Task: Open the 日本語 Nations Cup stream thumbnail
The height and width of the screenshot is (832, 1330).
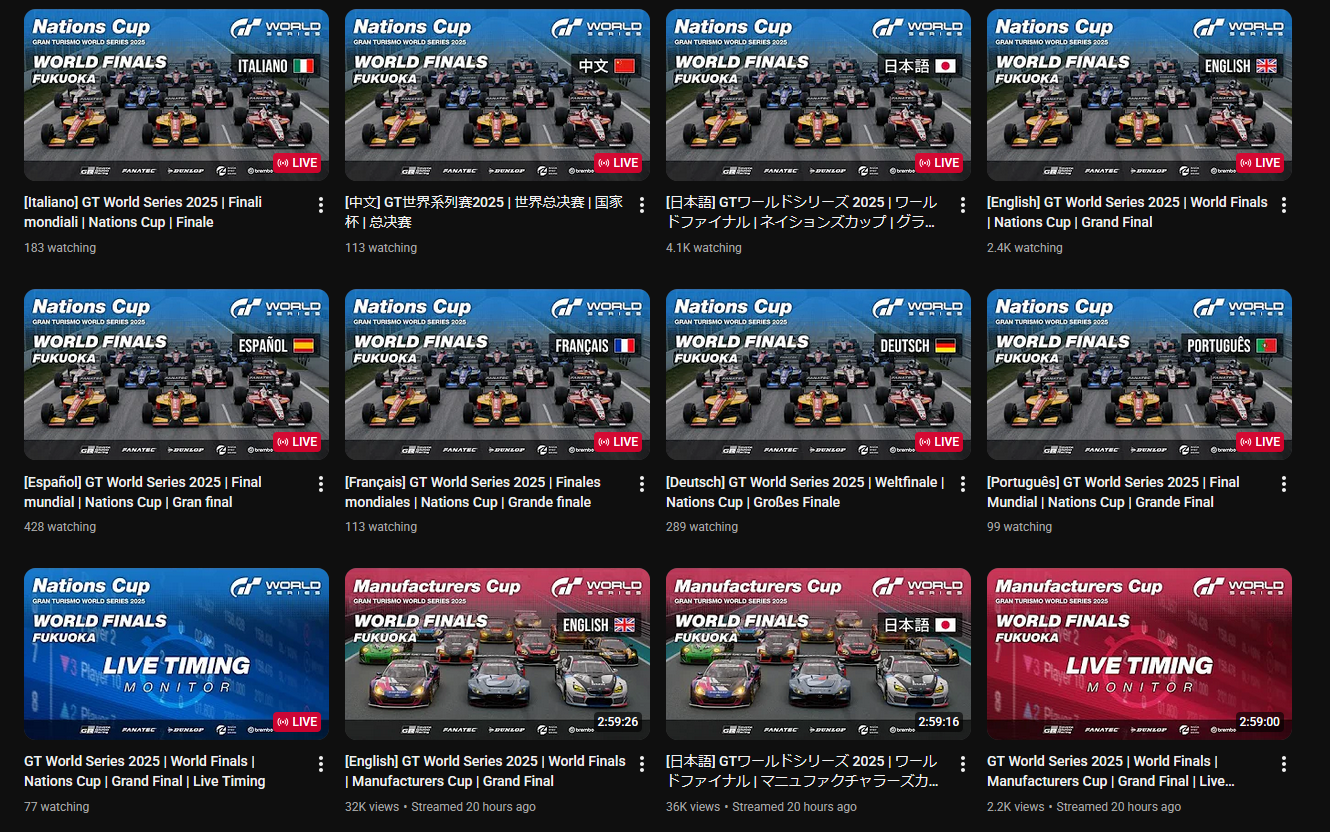Action: 818,95
